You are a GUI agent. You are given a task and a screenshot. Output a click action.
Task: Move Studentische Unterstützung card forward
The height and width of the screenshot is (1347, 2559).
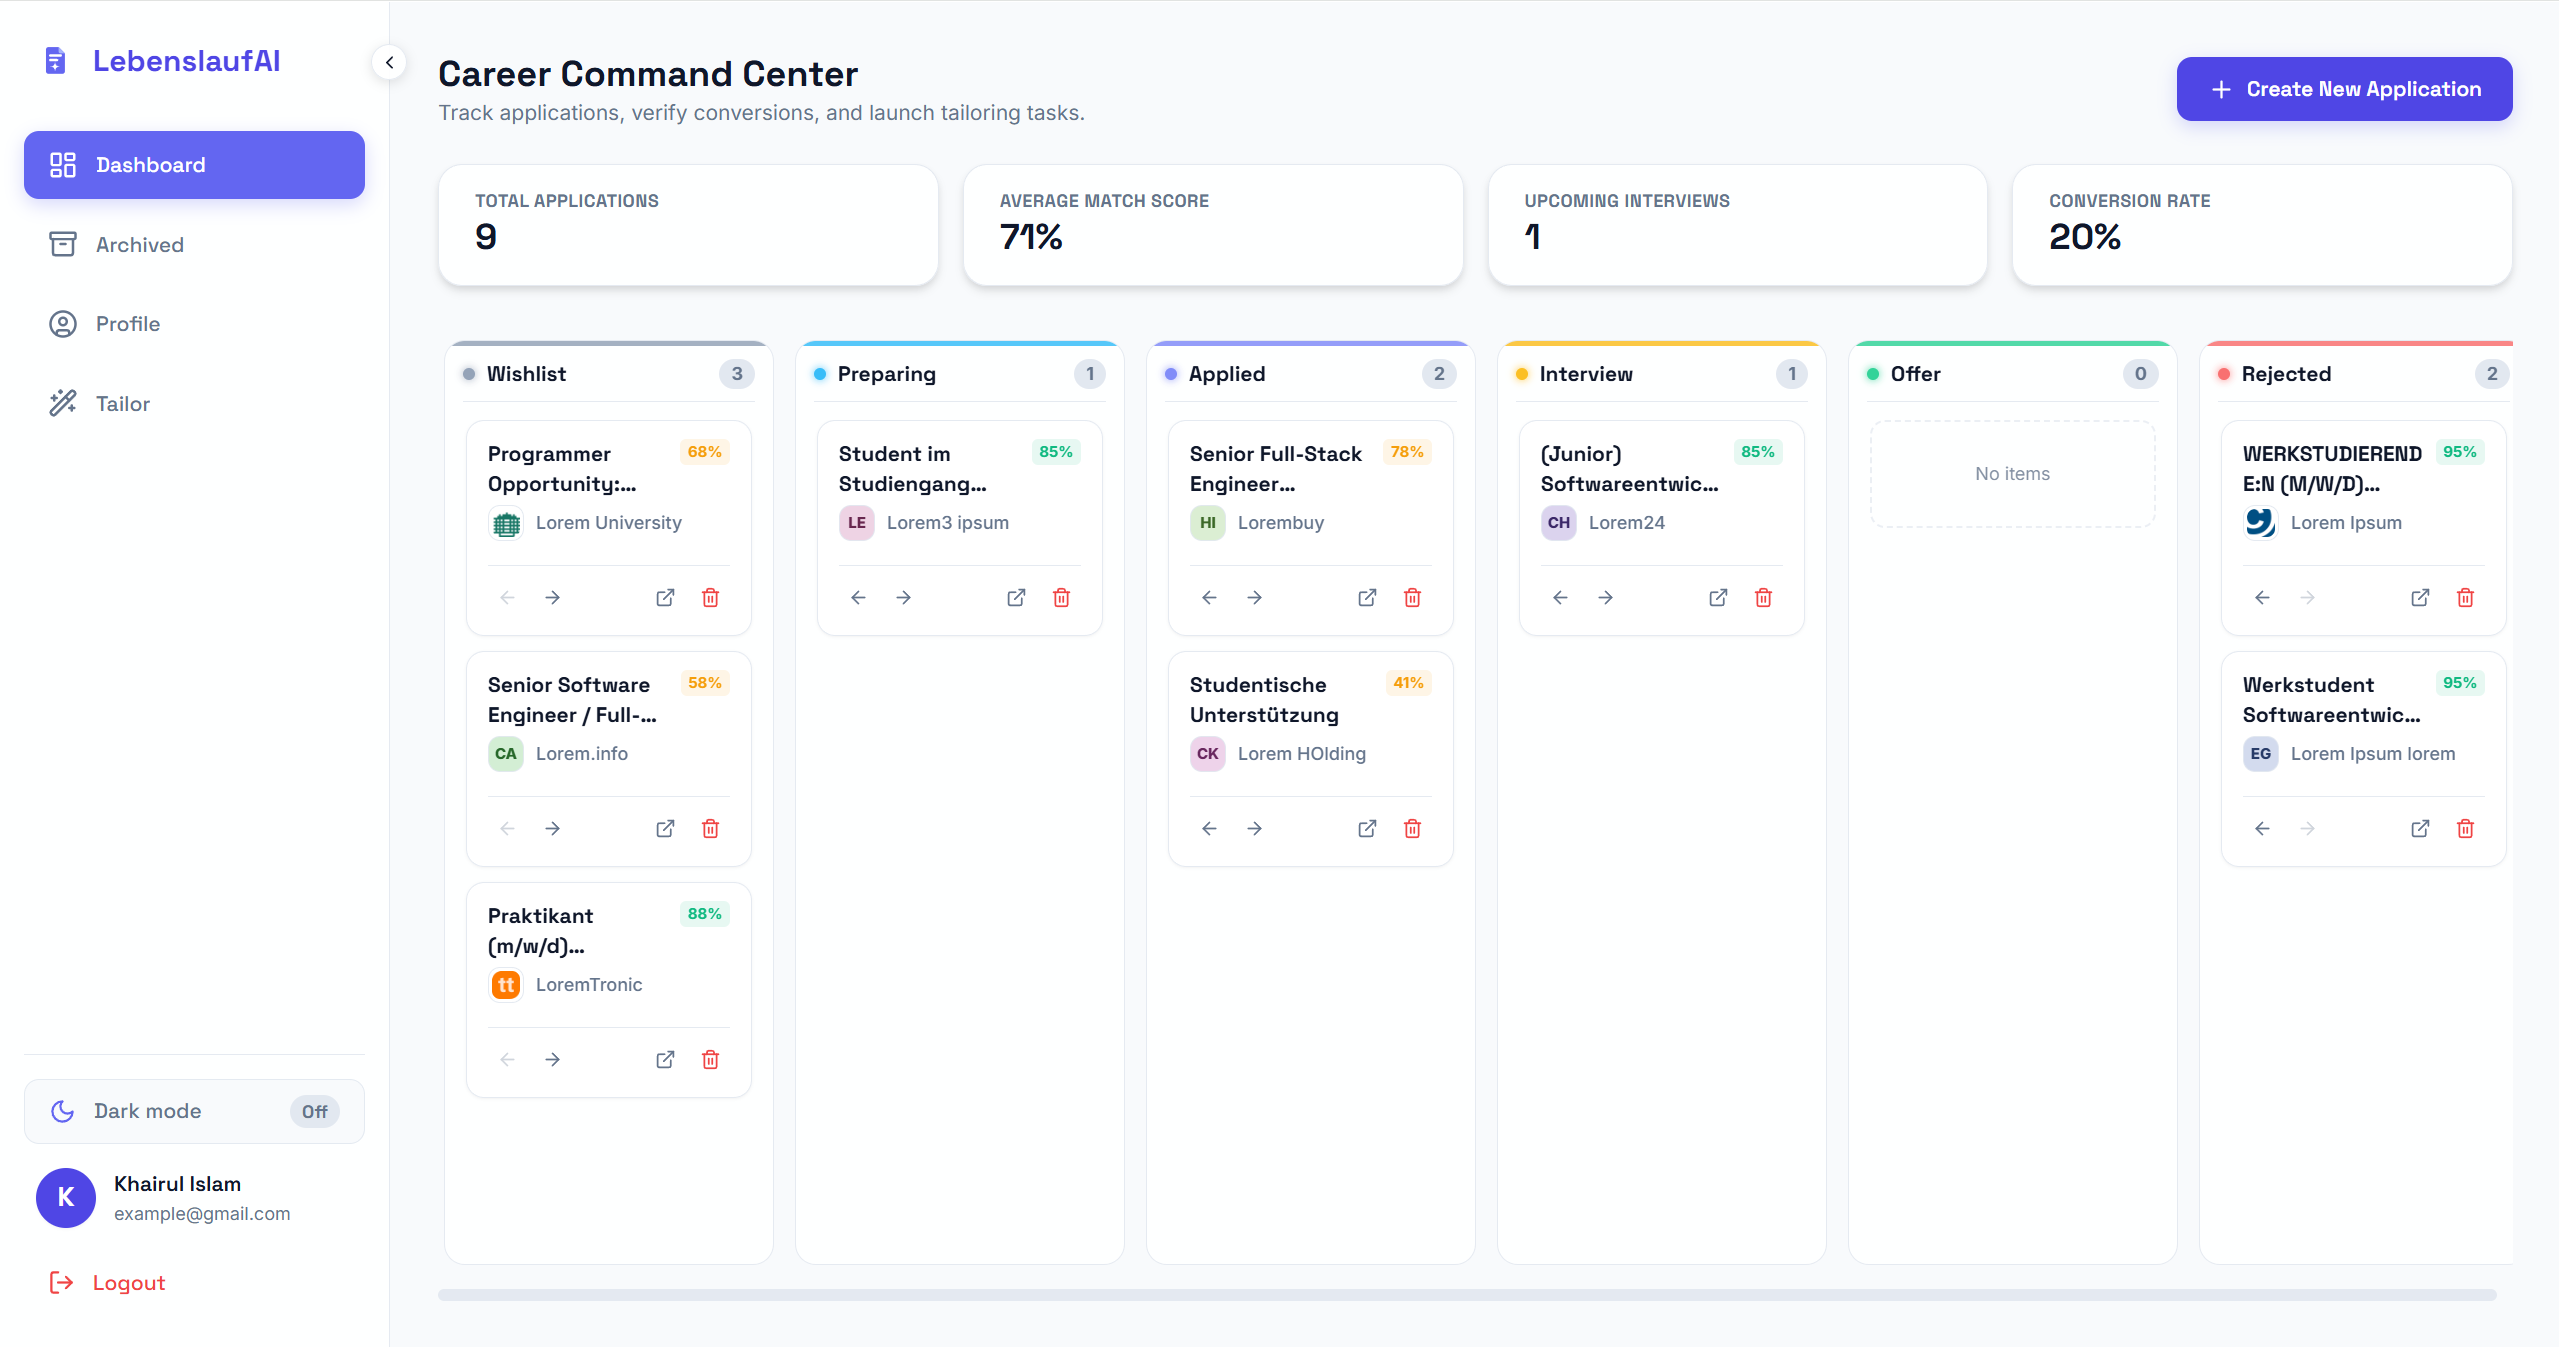[1254, 829]
